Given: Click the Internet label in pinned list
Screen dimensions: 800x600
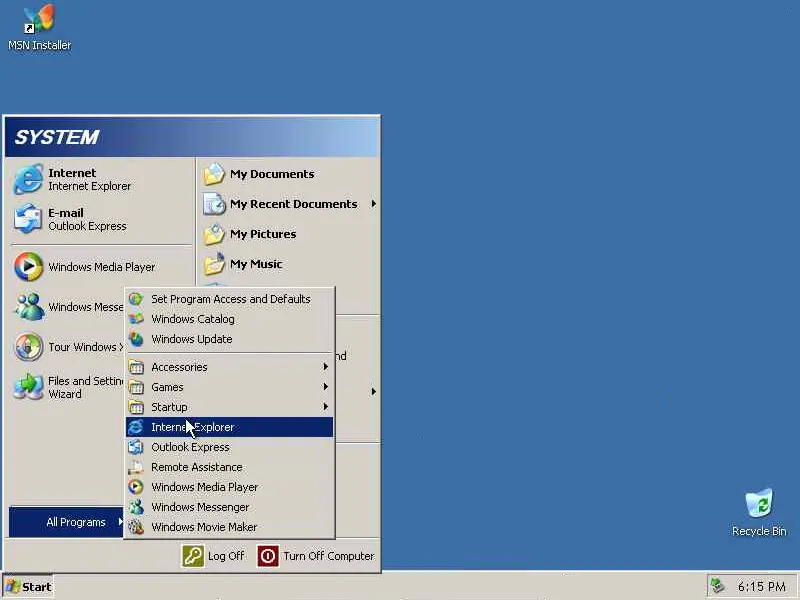Looking at the screenshot, I should point(72,173).
